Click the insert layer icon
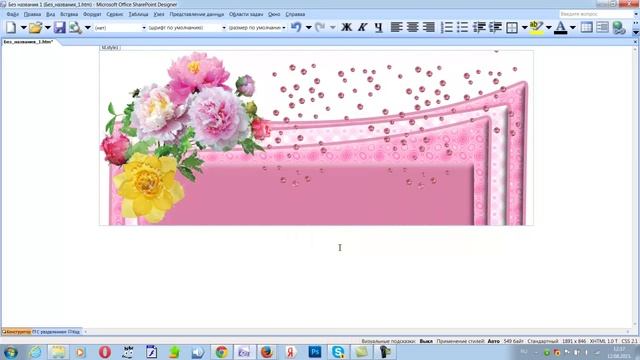Image resolution: width=640 pixels, height=360 pixels. click(x=602, y=28)
